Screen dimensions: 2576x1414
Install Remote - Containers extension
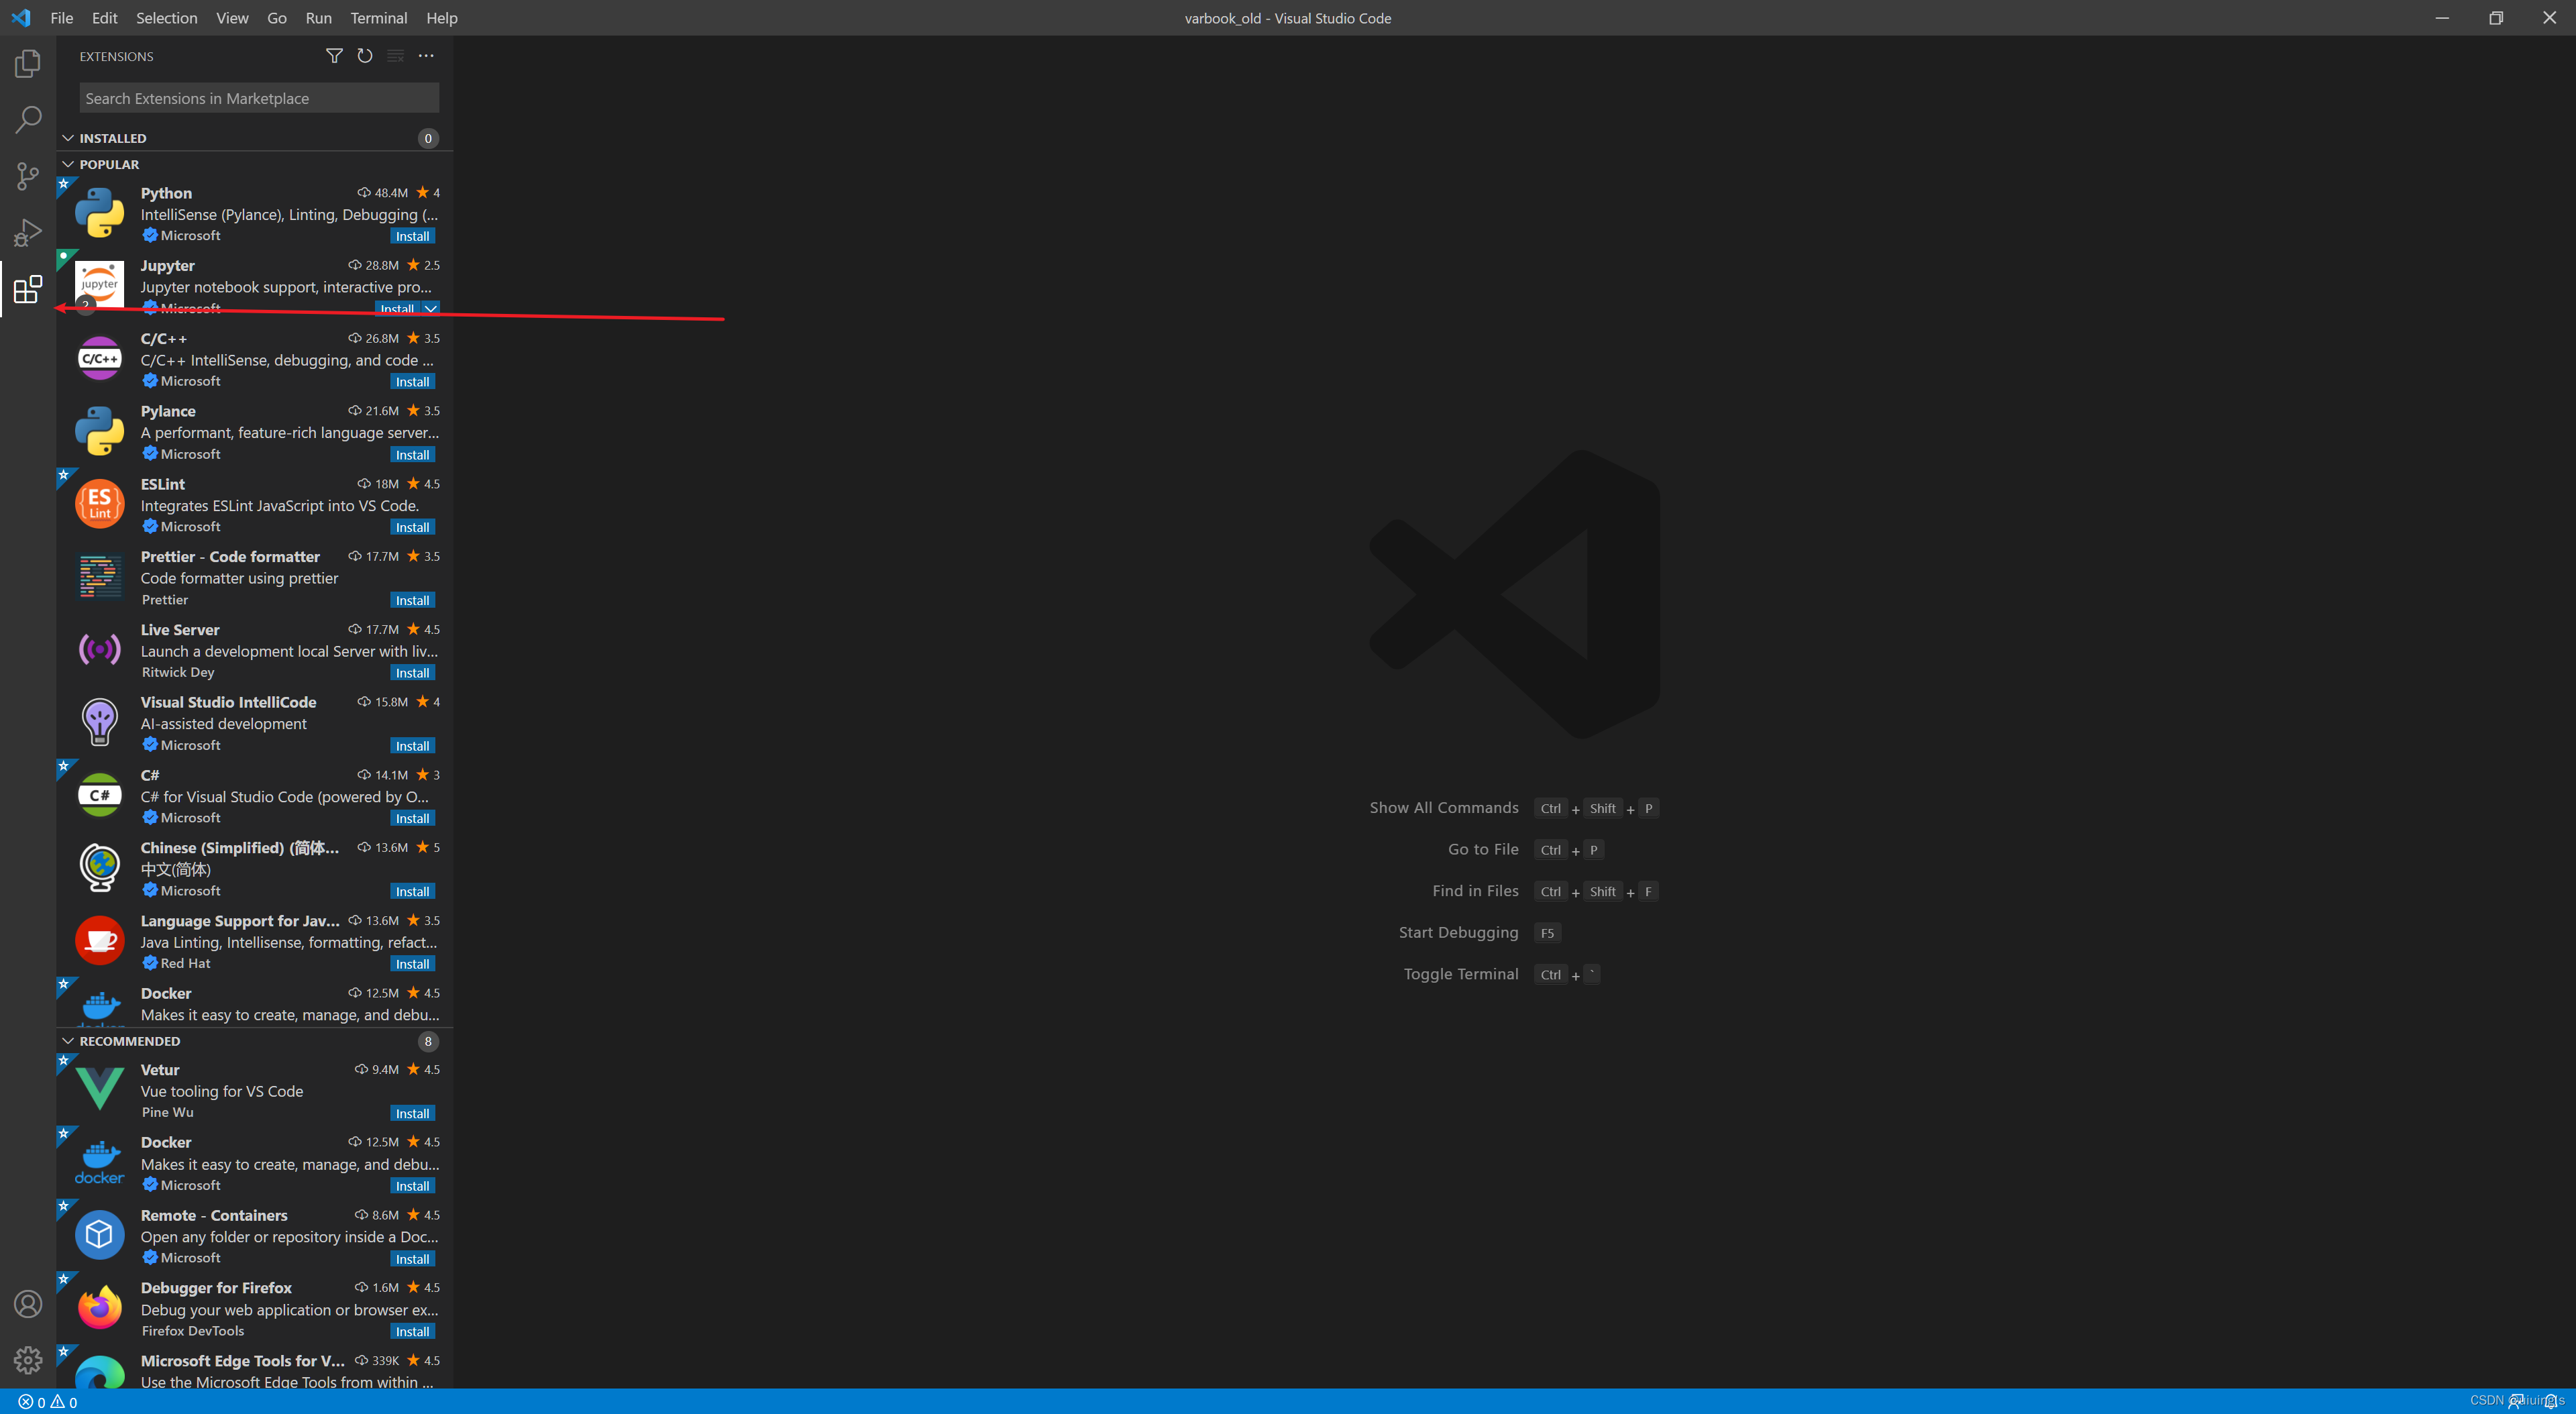[x=412, y=1259]
